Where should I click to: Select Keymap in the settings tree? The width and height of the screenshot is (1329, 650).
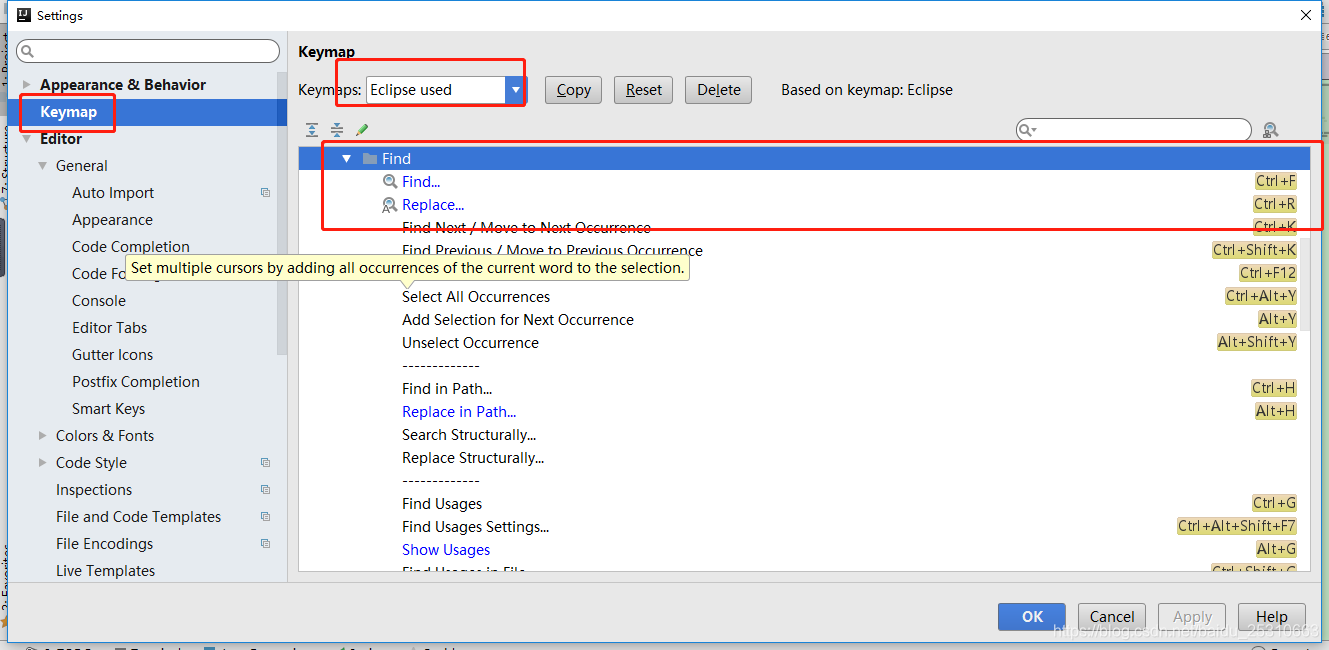pos(68,112)
